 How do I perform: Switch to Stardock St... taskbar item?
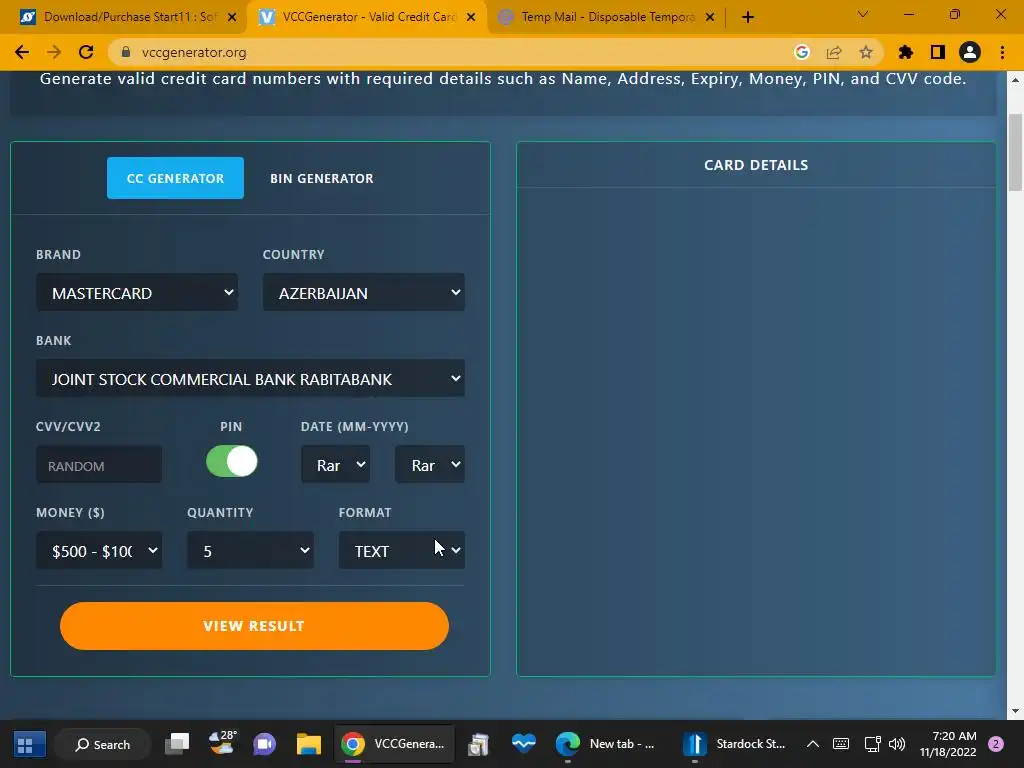pos(735,744)
